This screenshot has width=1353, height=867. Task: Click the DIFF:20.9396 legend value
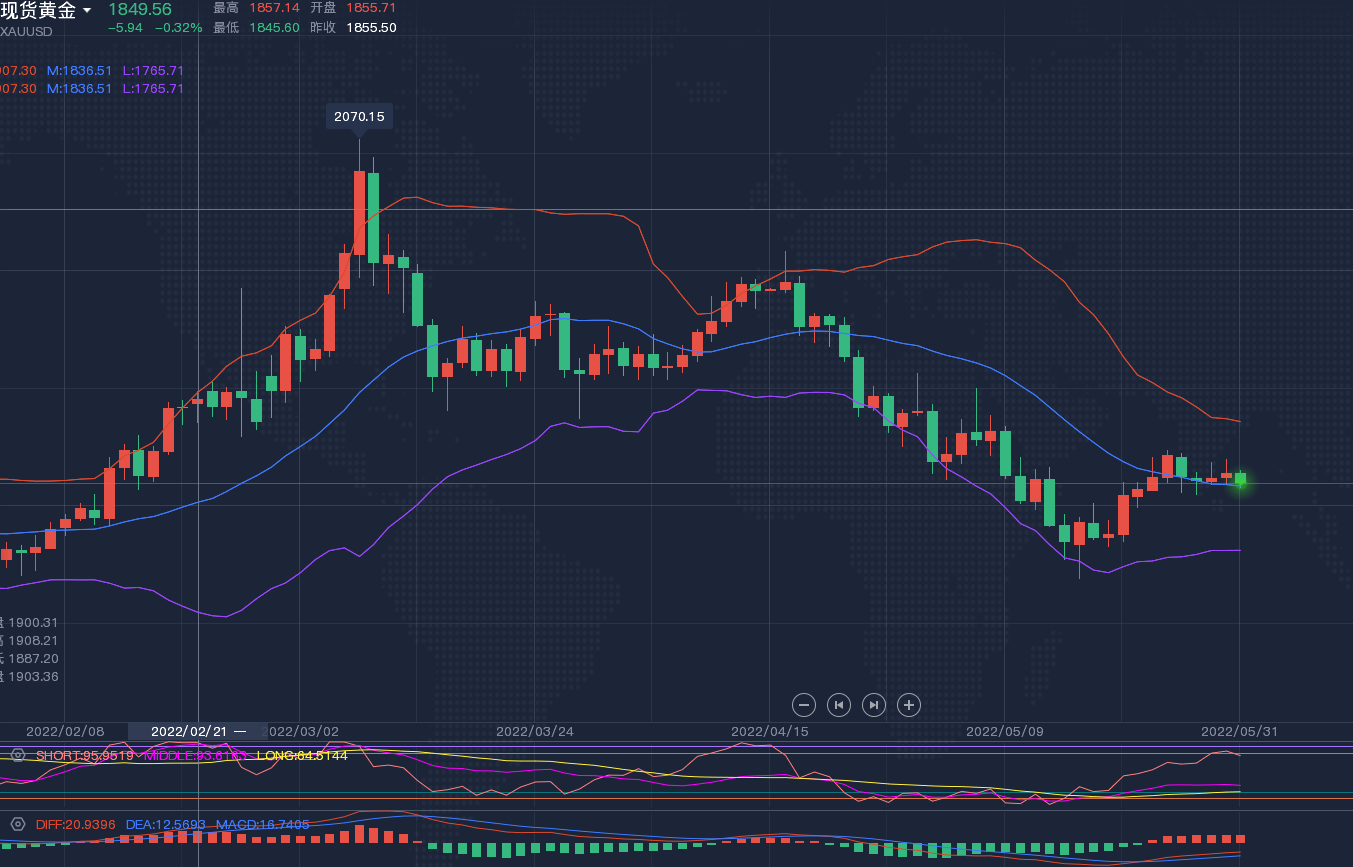coord(75,825)
